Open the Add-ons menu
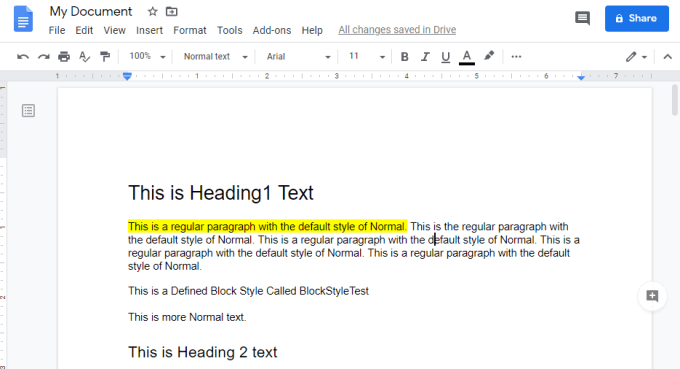Viewport: 680px width, 369px height. (x=271, y=30)
